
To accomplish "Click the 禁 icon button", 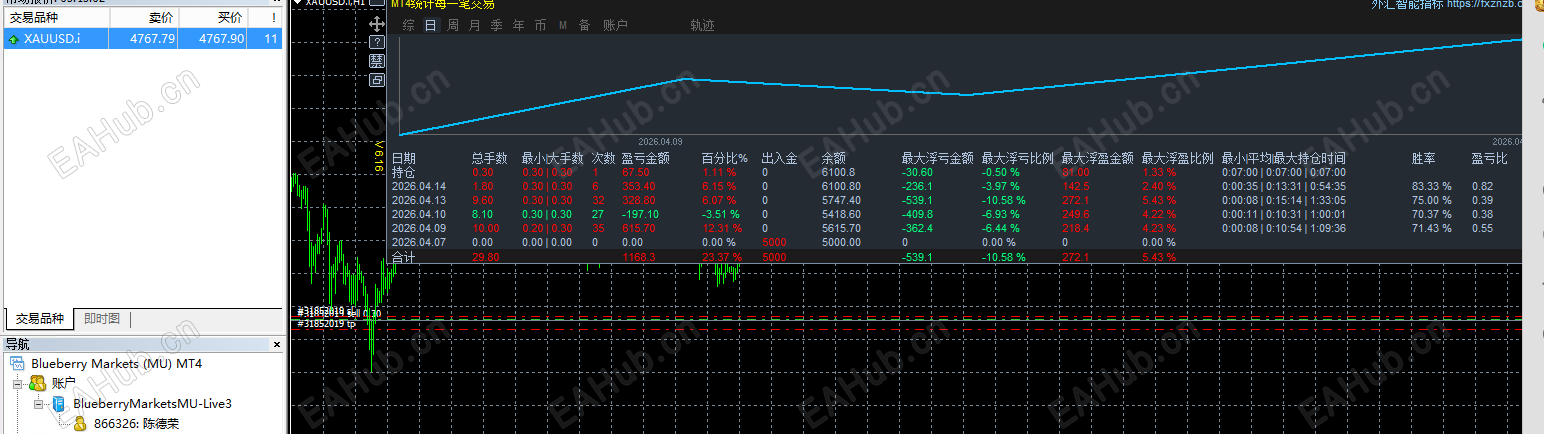I will 377,61.
